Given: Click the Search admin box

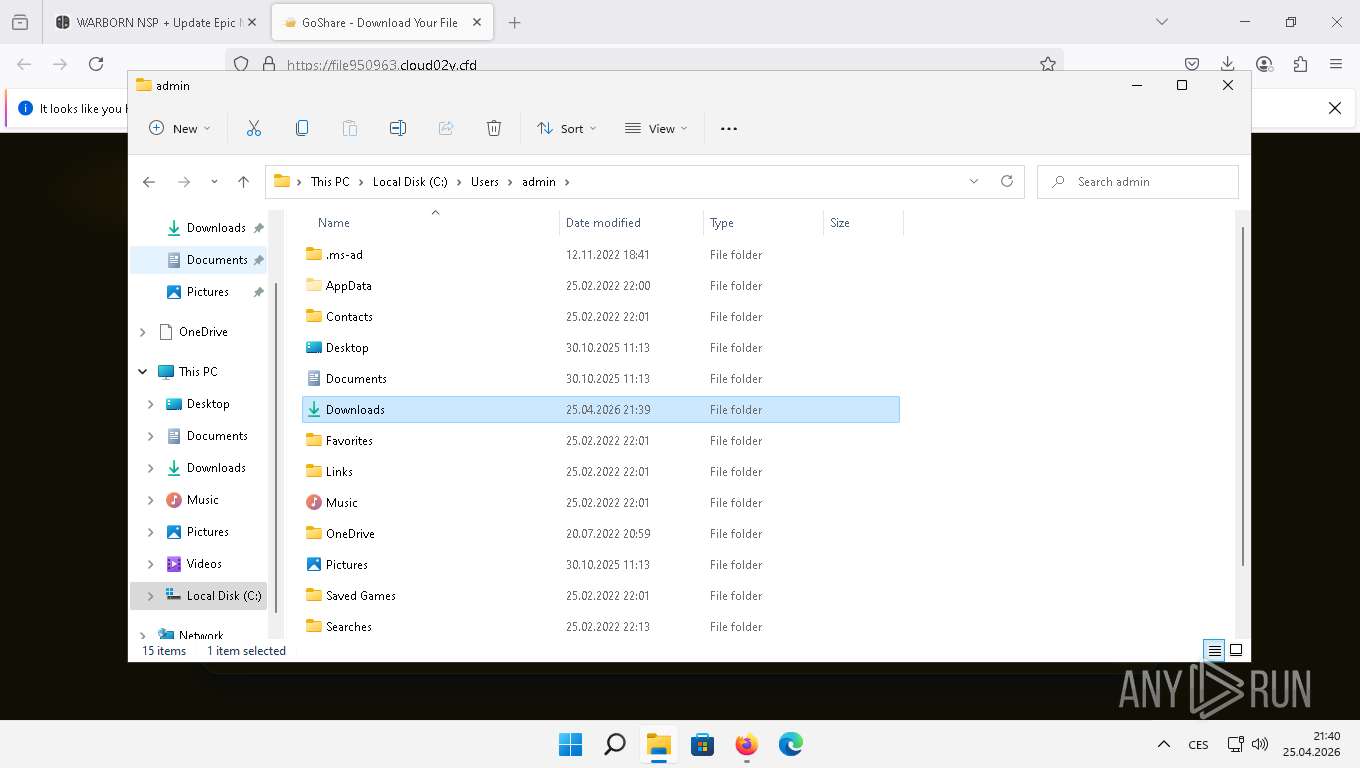Looking at the screenshot, I should 1138,182.
